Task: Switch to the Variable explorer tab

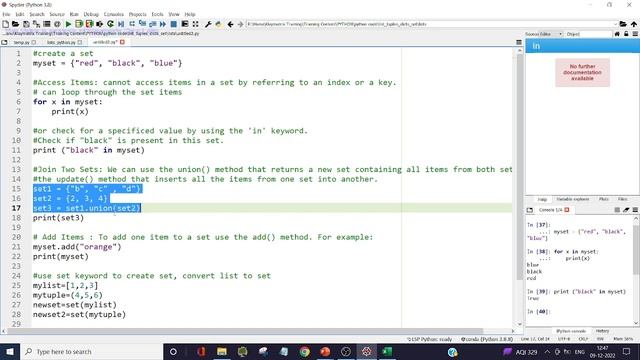Action: point(573,199)
